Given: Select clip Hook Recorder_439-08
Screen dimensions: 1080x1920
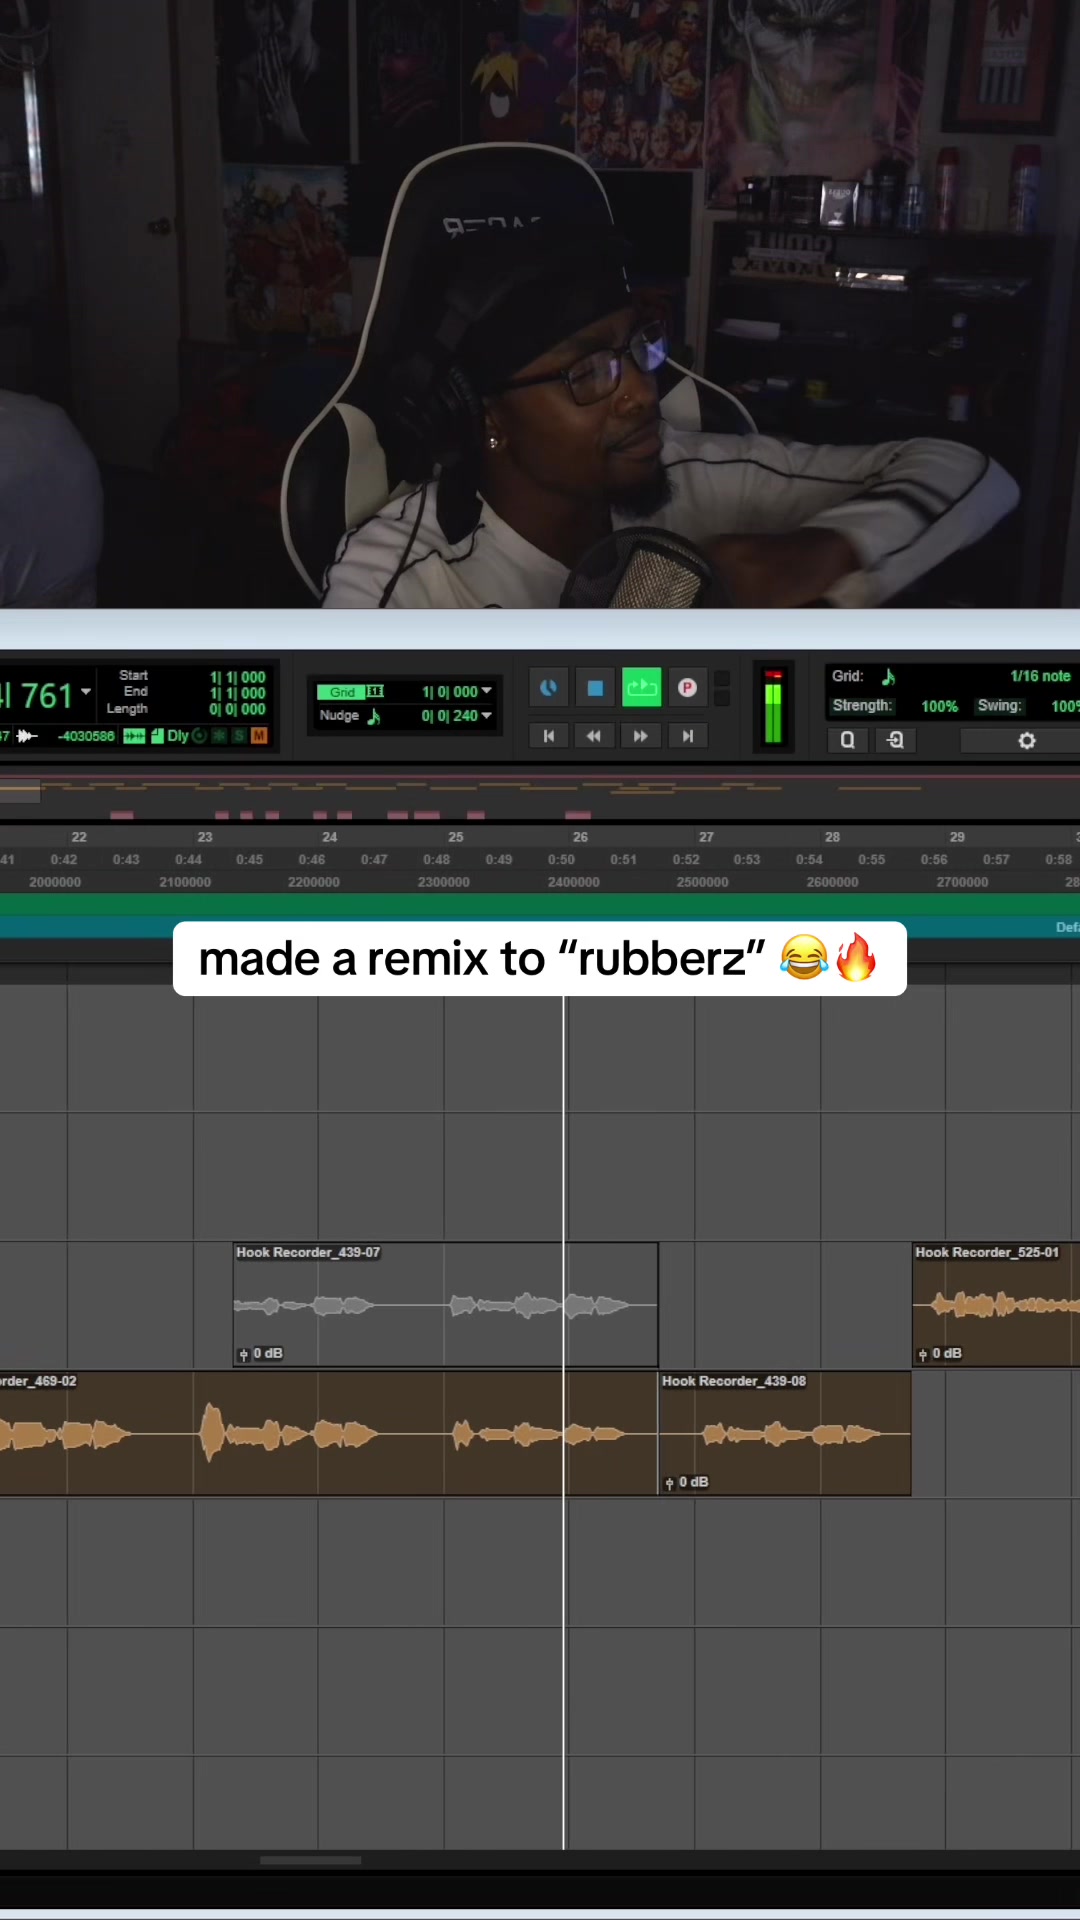Looking at the screenshot, I should (x=785, y=1434).
